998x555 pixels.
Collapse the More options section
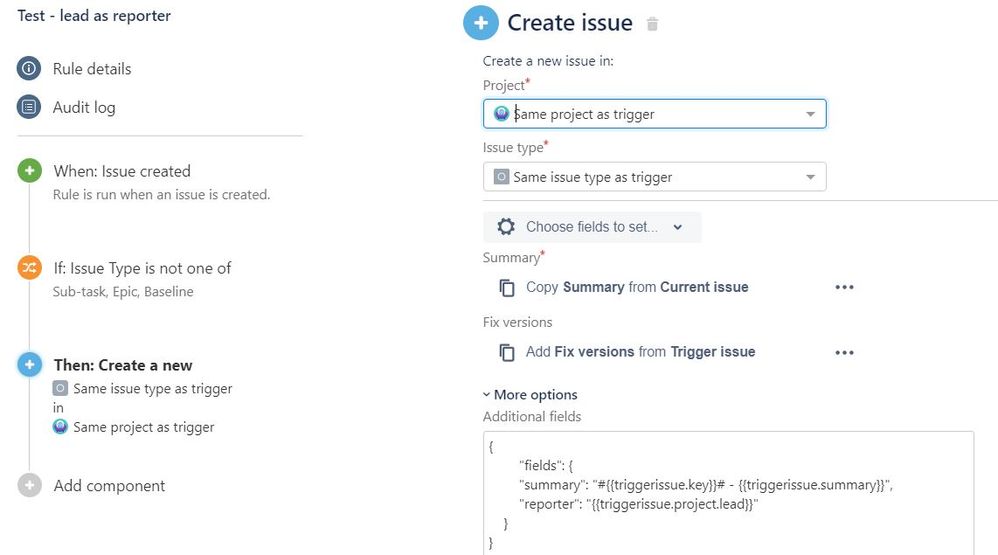530,395
